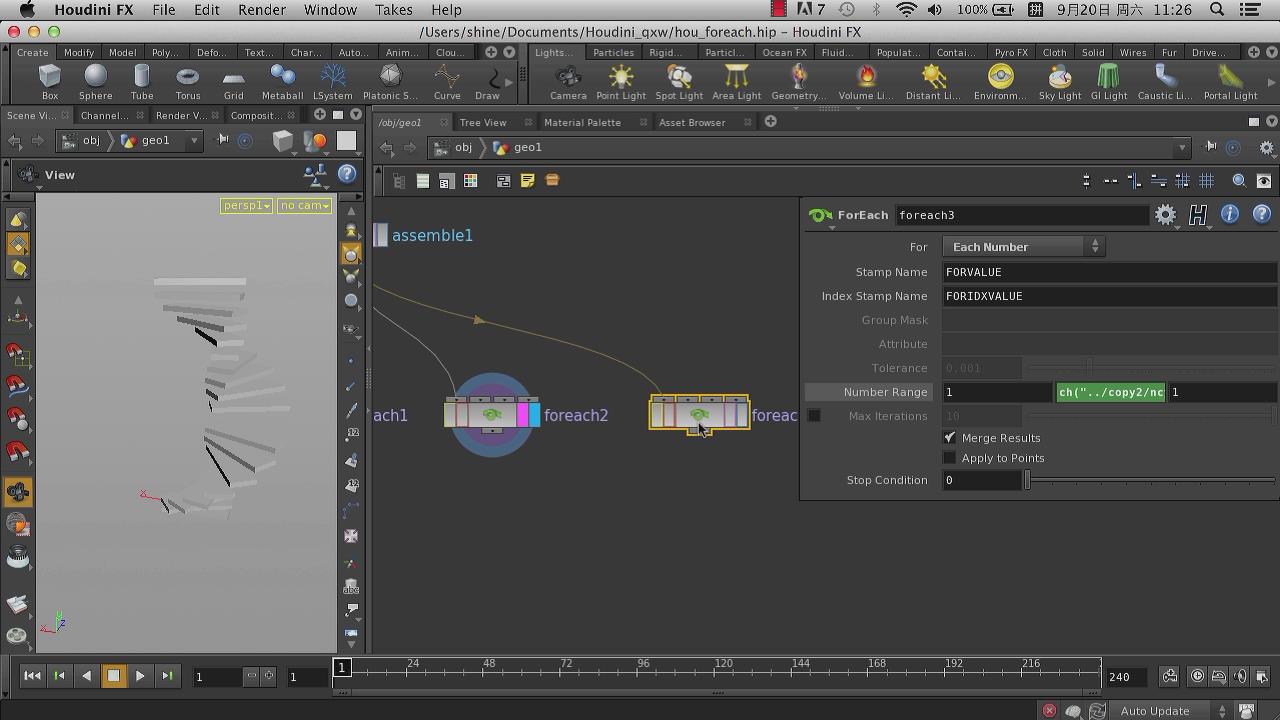
Task: Open the File menu
Action: click(163, 9)
